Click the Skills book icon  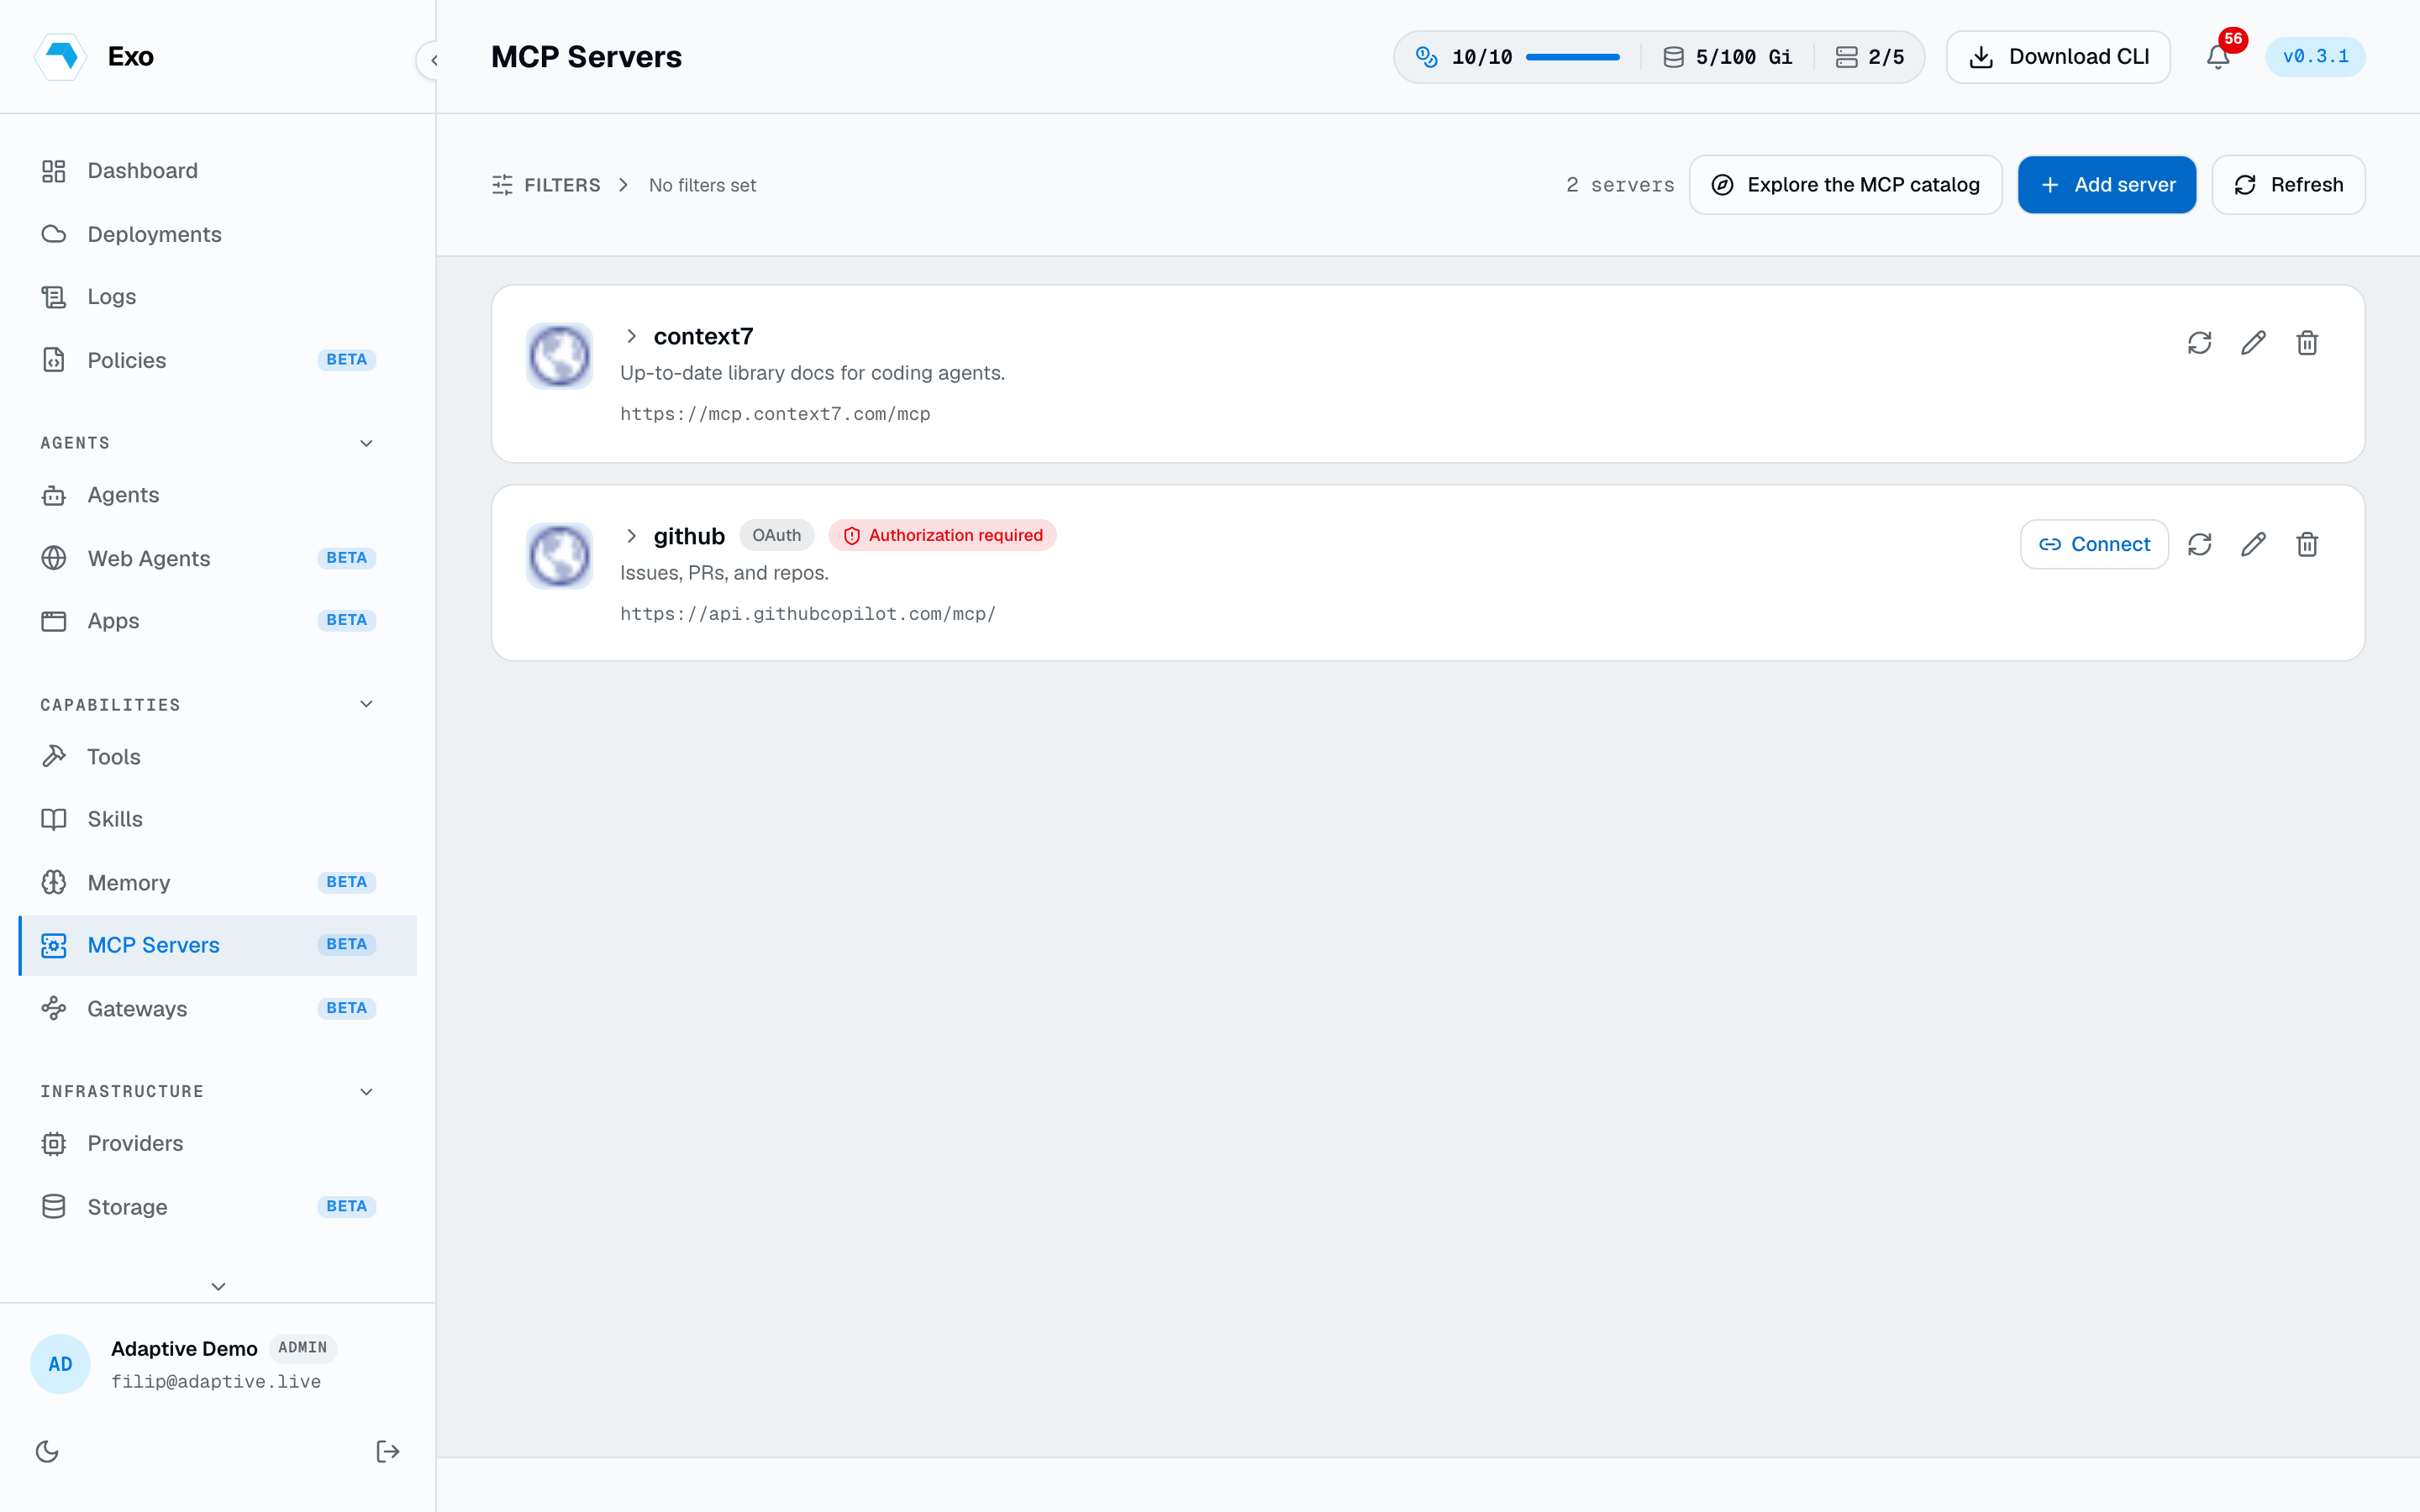click(x=54, y=819)
